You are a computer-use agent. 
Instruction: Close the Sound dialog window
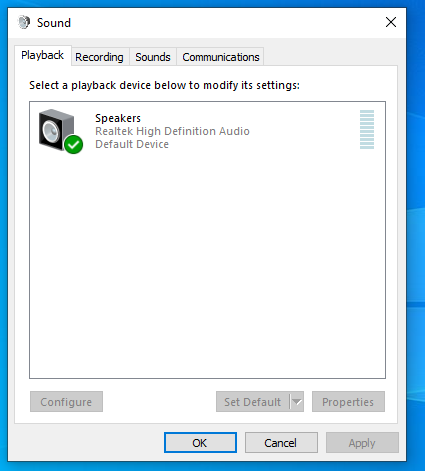pyautogui.click(x=391, y=22)
